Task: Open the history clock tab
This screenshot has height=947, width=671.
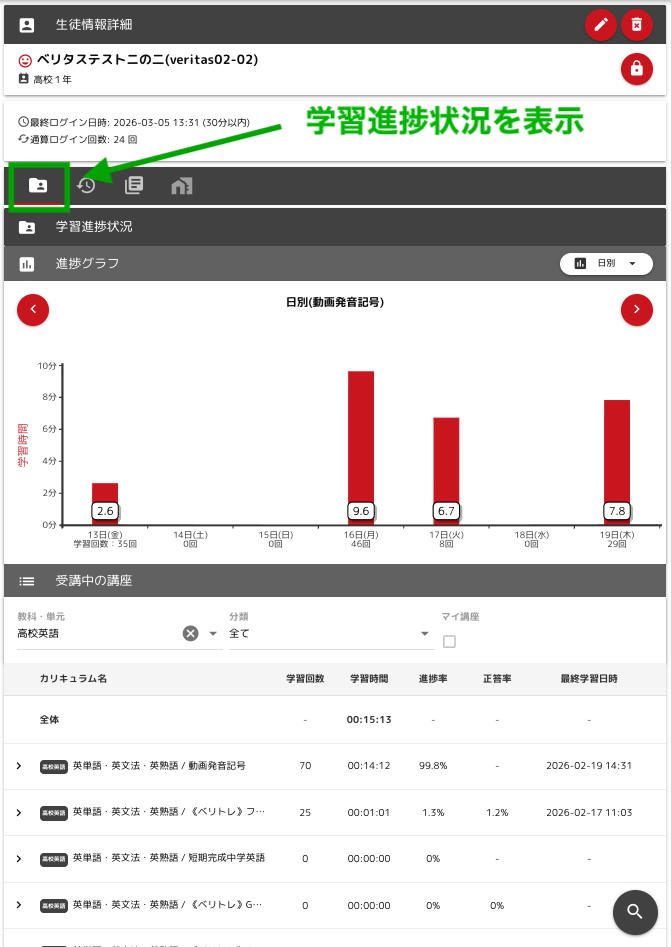Action: tap(86, 185)
